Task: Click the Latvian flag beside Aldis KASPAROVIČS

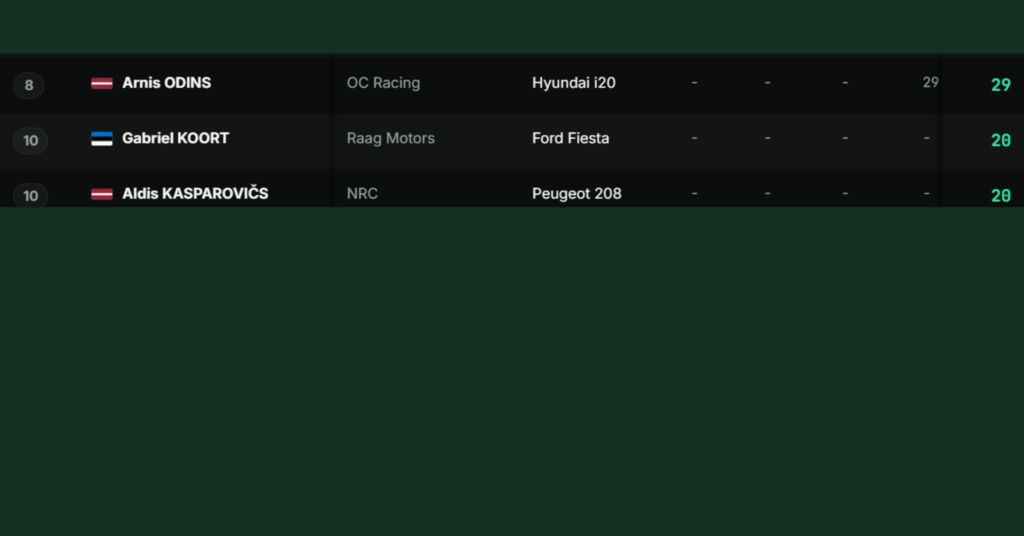Action: [x=102, y=194]
